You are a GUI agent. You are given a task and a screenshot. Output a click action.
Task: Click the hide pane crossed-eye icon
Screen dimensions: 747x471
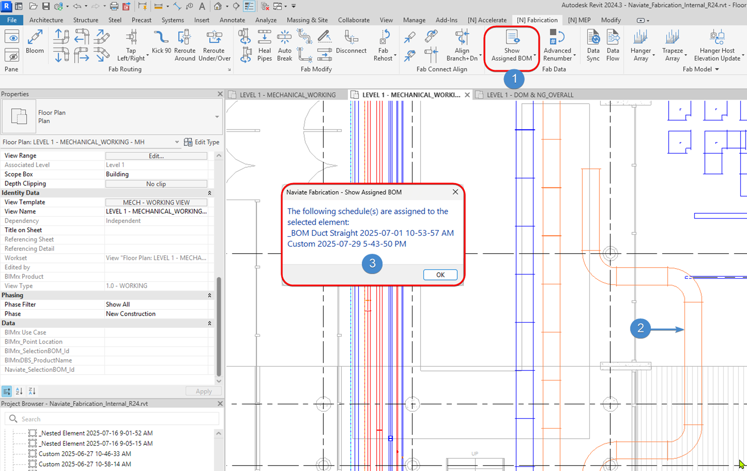point(11,55)
